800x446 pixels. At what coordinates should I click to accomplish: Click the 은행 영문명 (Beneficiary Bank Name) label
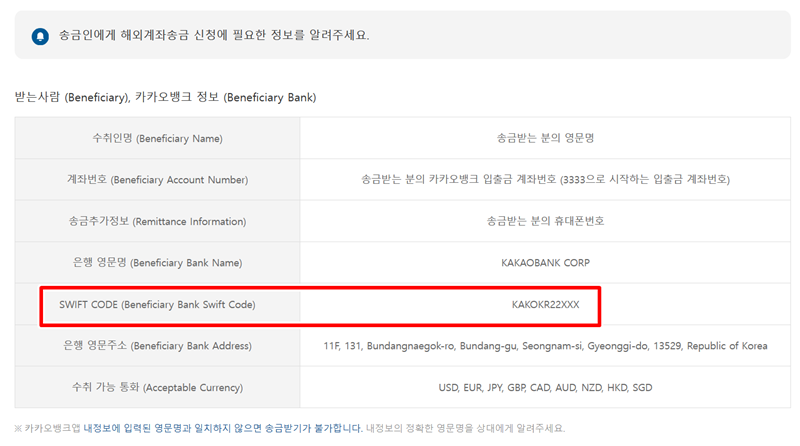[157, 263]
